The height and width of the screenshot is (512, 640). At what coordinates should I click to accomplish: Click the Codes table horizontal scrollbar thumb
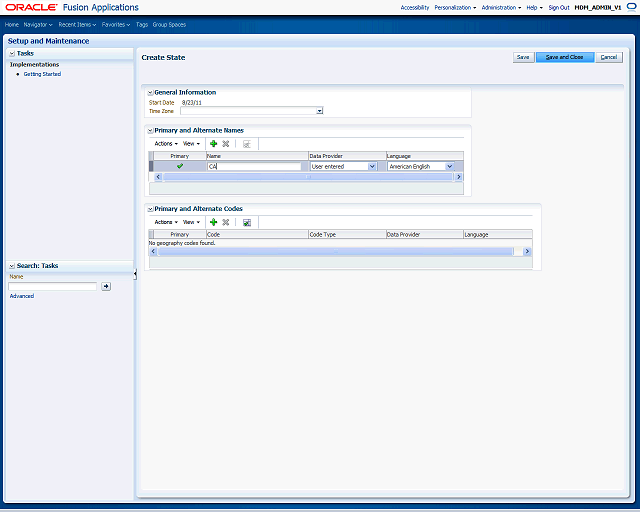(x=336, y=251)
